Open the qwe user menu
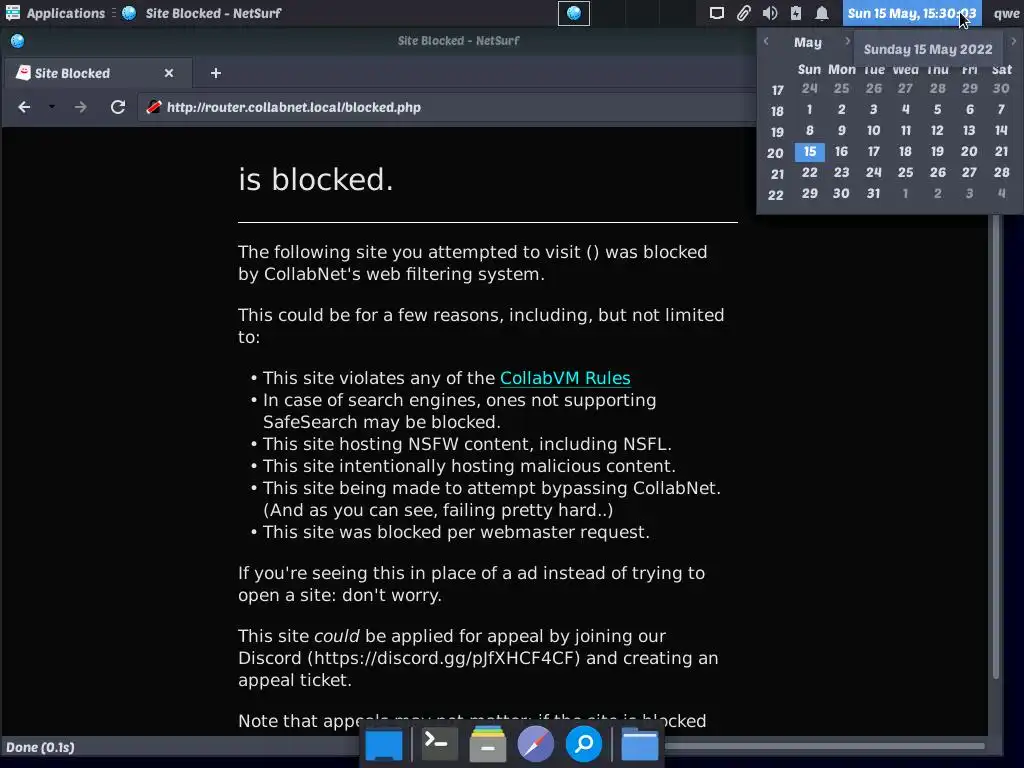Viewport: 1024px width, 768px height. tap(1006, 13)
